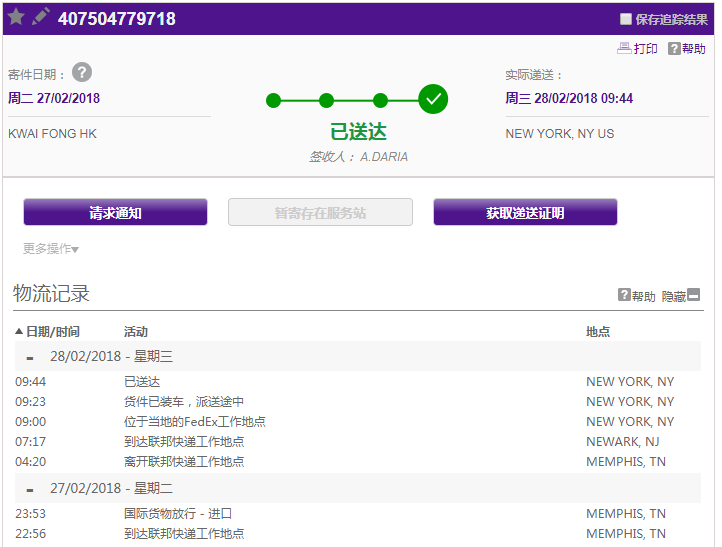
Task: Click the top 帮助 link
Action: (693, 48)
